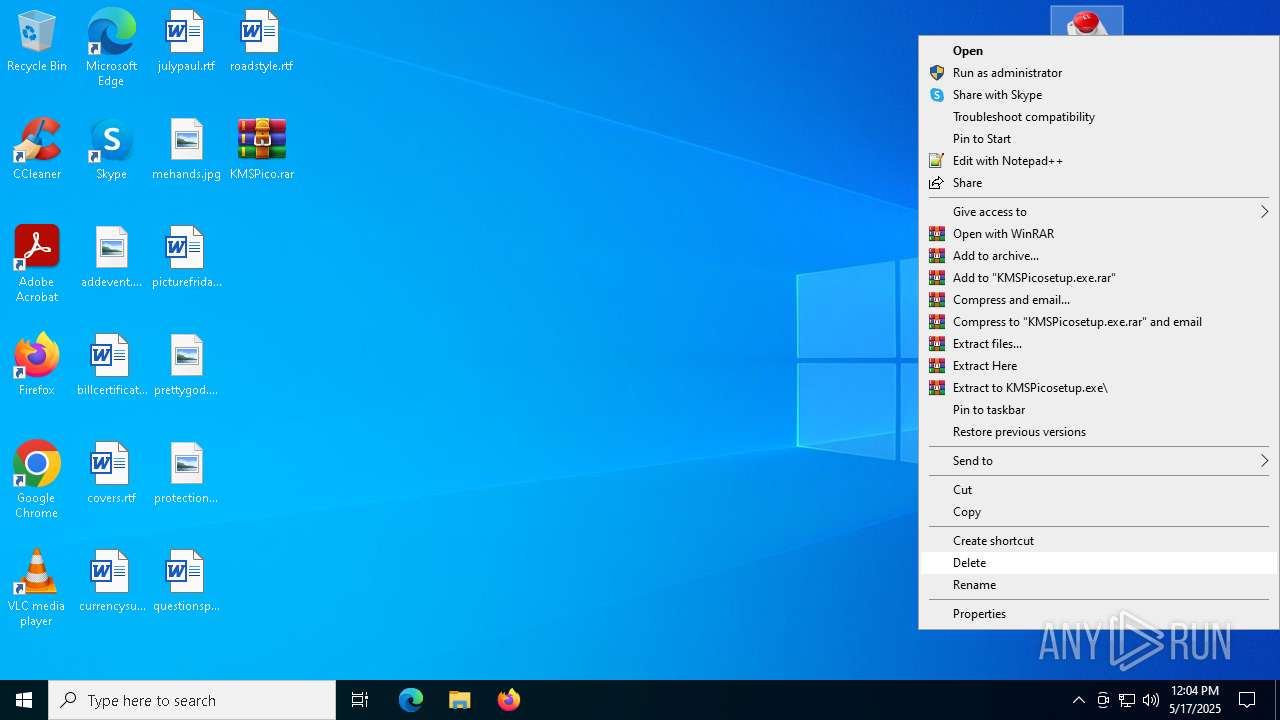Select the addevent image file icon
Image resolution: width=1280 pixels, height=720 pixels.
point(111,258)
